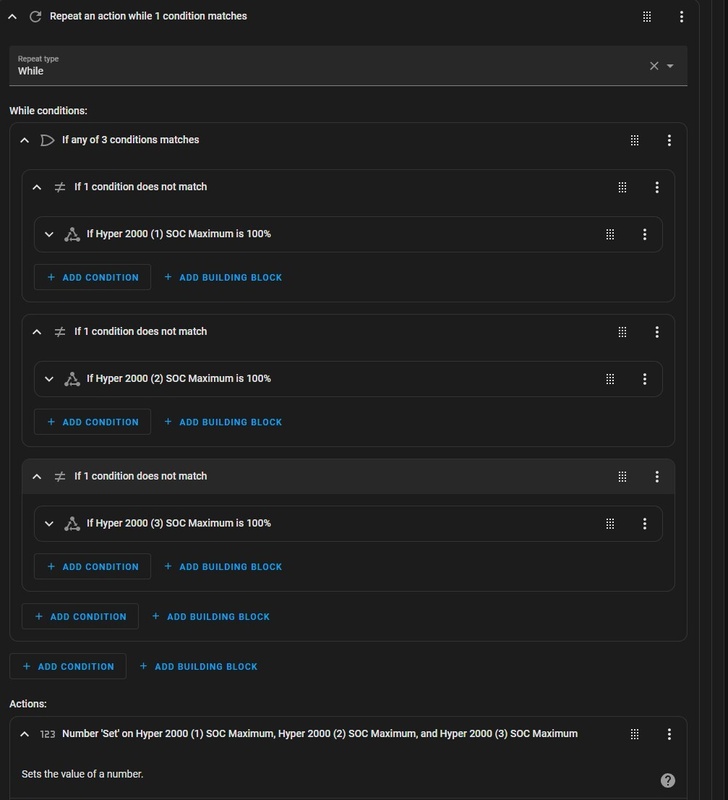Click drag handle of not-match block with Hyper 2000 (3)
The image size is (728, 800).
pos(622,477)
